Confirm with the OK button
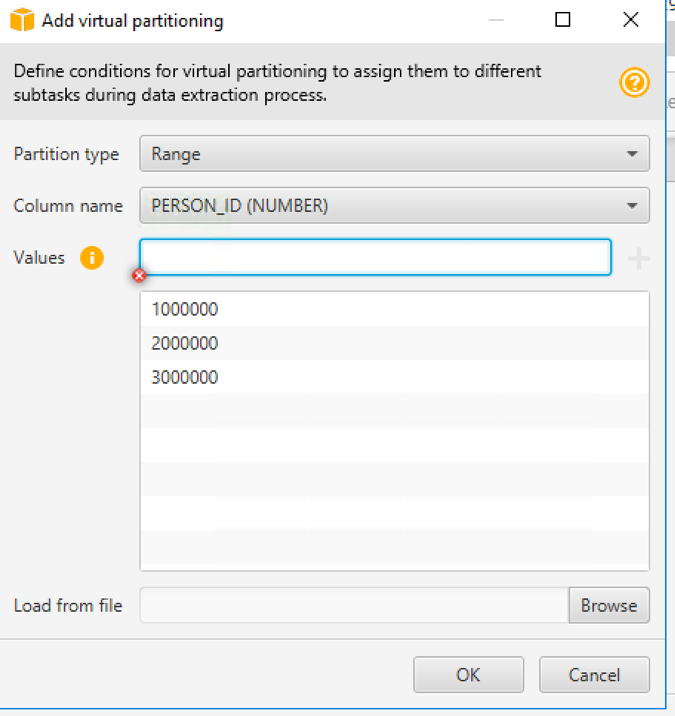The height and width of the screenshot is (716, 675). tap(469, 674)
